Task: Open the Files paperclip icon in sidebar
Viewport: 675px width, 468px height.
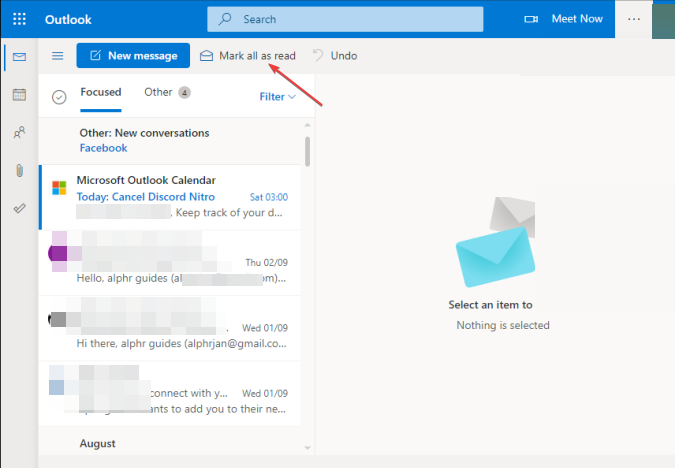Action: [19, 170]
